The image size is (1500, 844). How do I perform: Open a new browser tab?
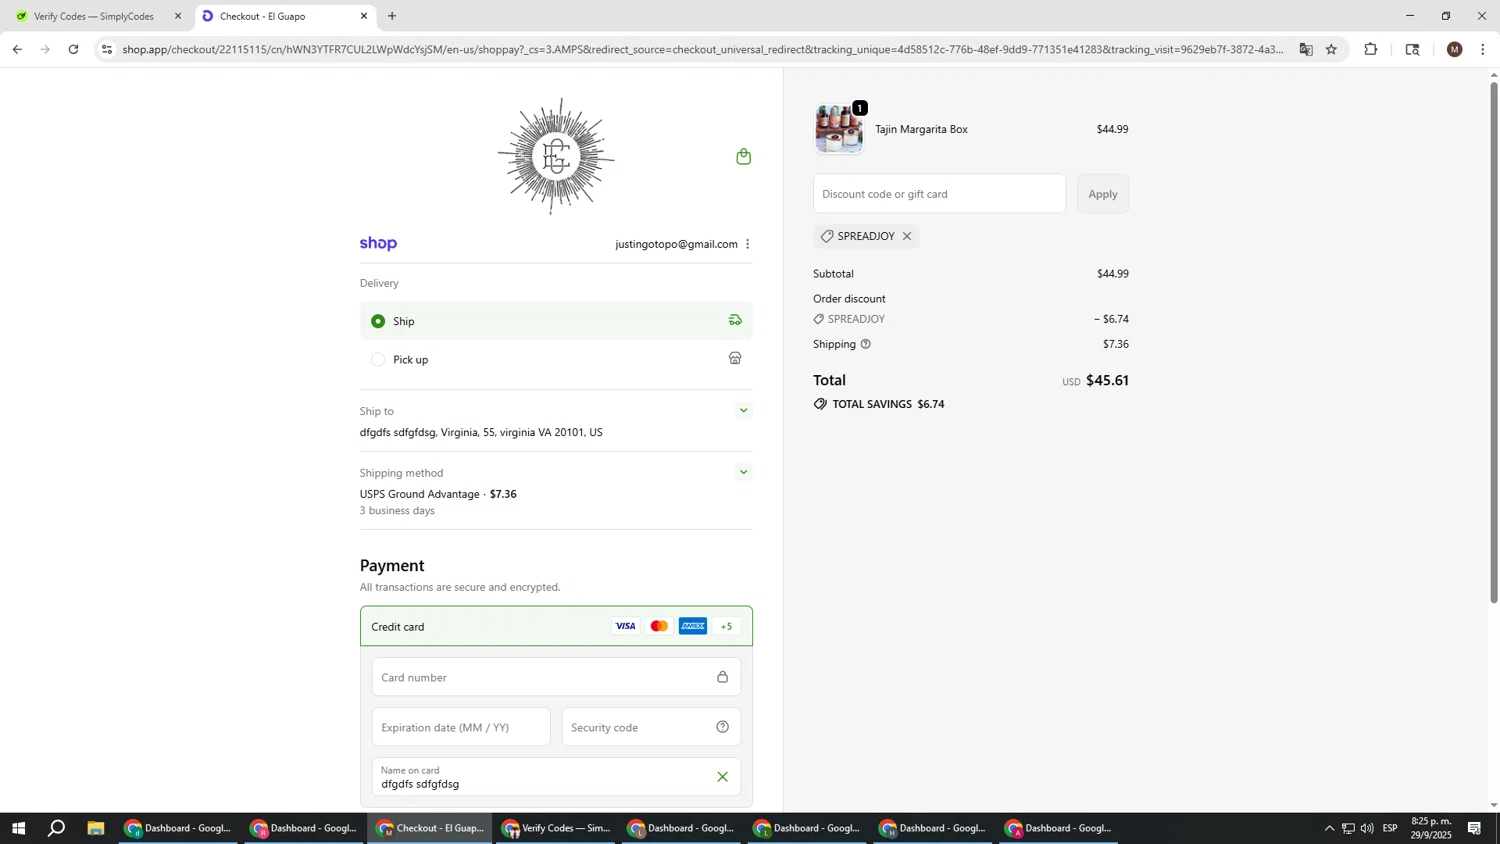tap(392, 16)
